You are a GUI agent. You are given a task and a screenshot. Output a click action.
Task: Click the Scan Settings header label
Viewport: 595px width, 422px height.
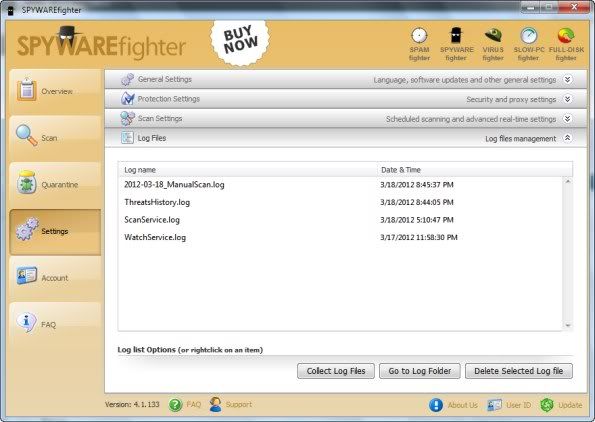coord(160,118)
